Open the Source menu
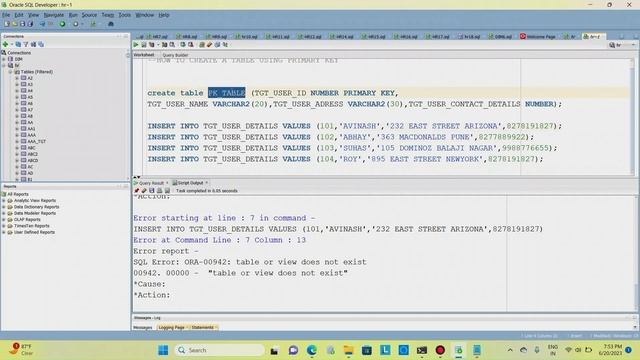The image size is (640, 360). pyautogui.click(x=89, y=15)
